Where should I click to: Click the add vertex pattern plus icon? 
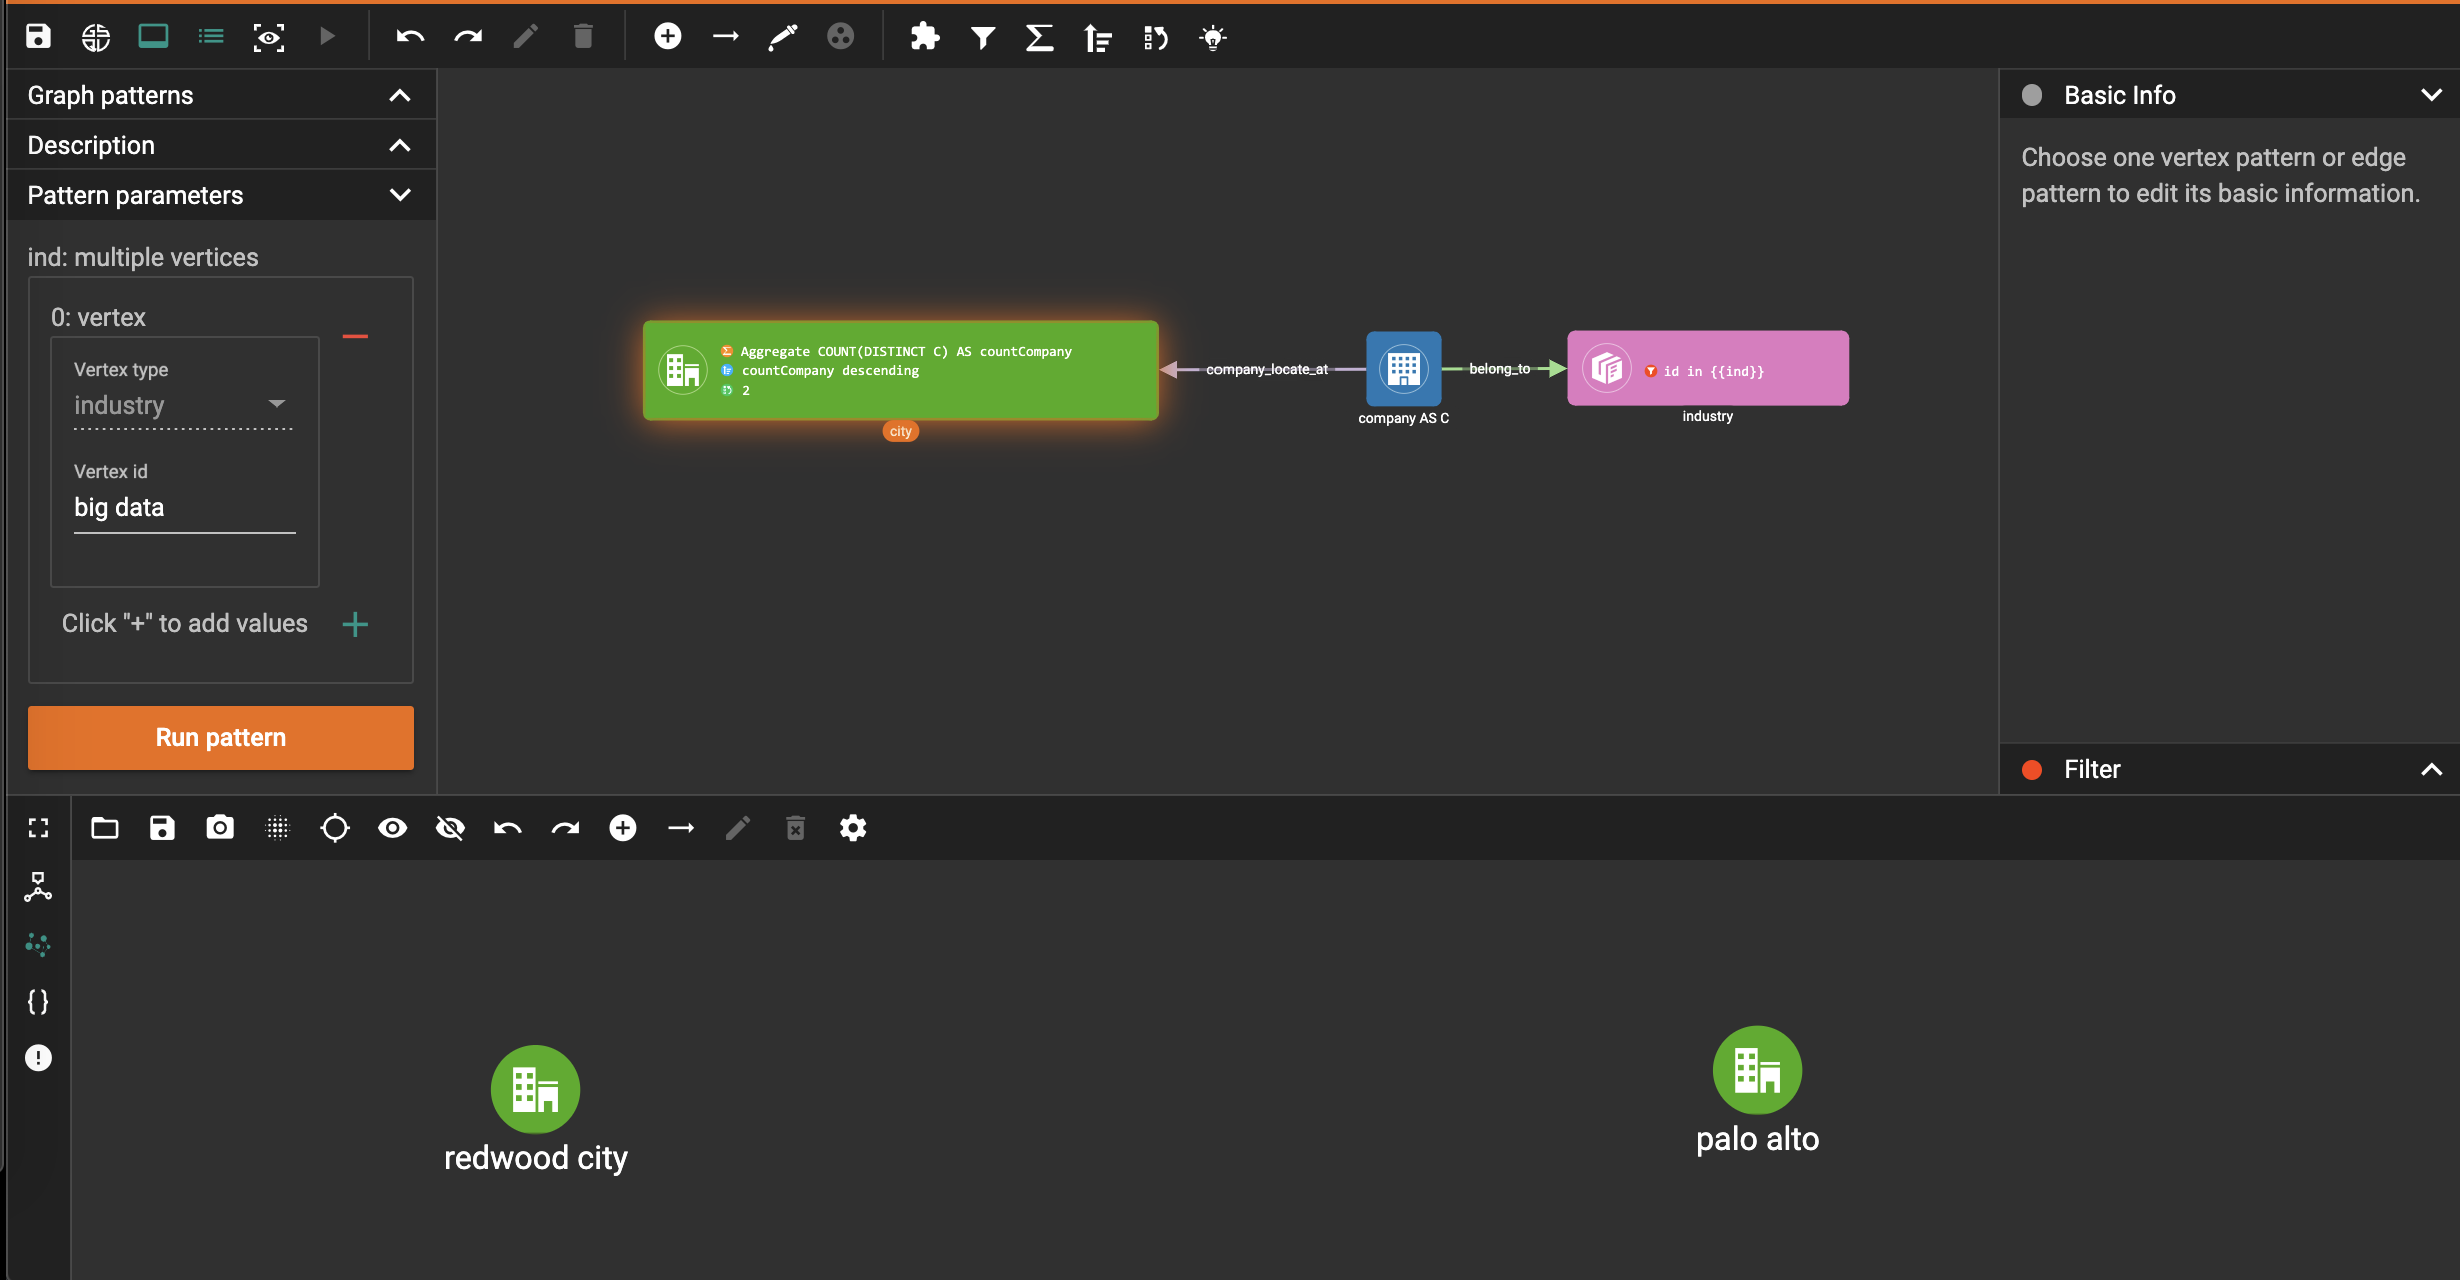click(x=667, y=37)
